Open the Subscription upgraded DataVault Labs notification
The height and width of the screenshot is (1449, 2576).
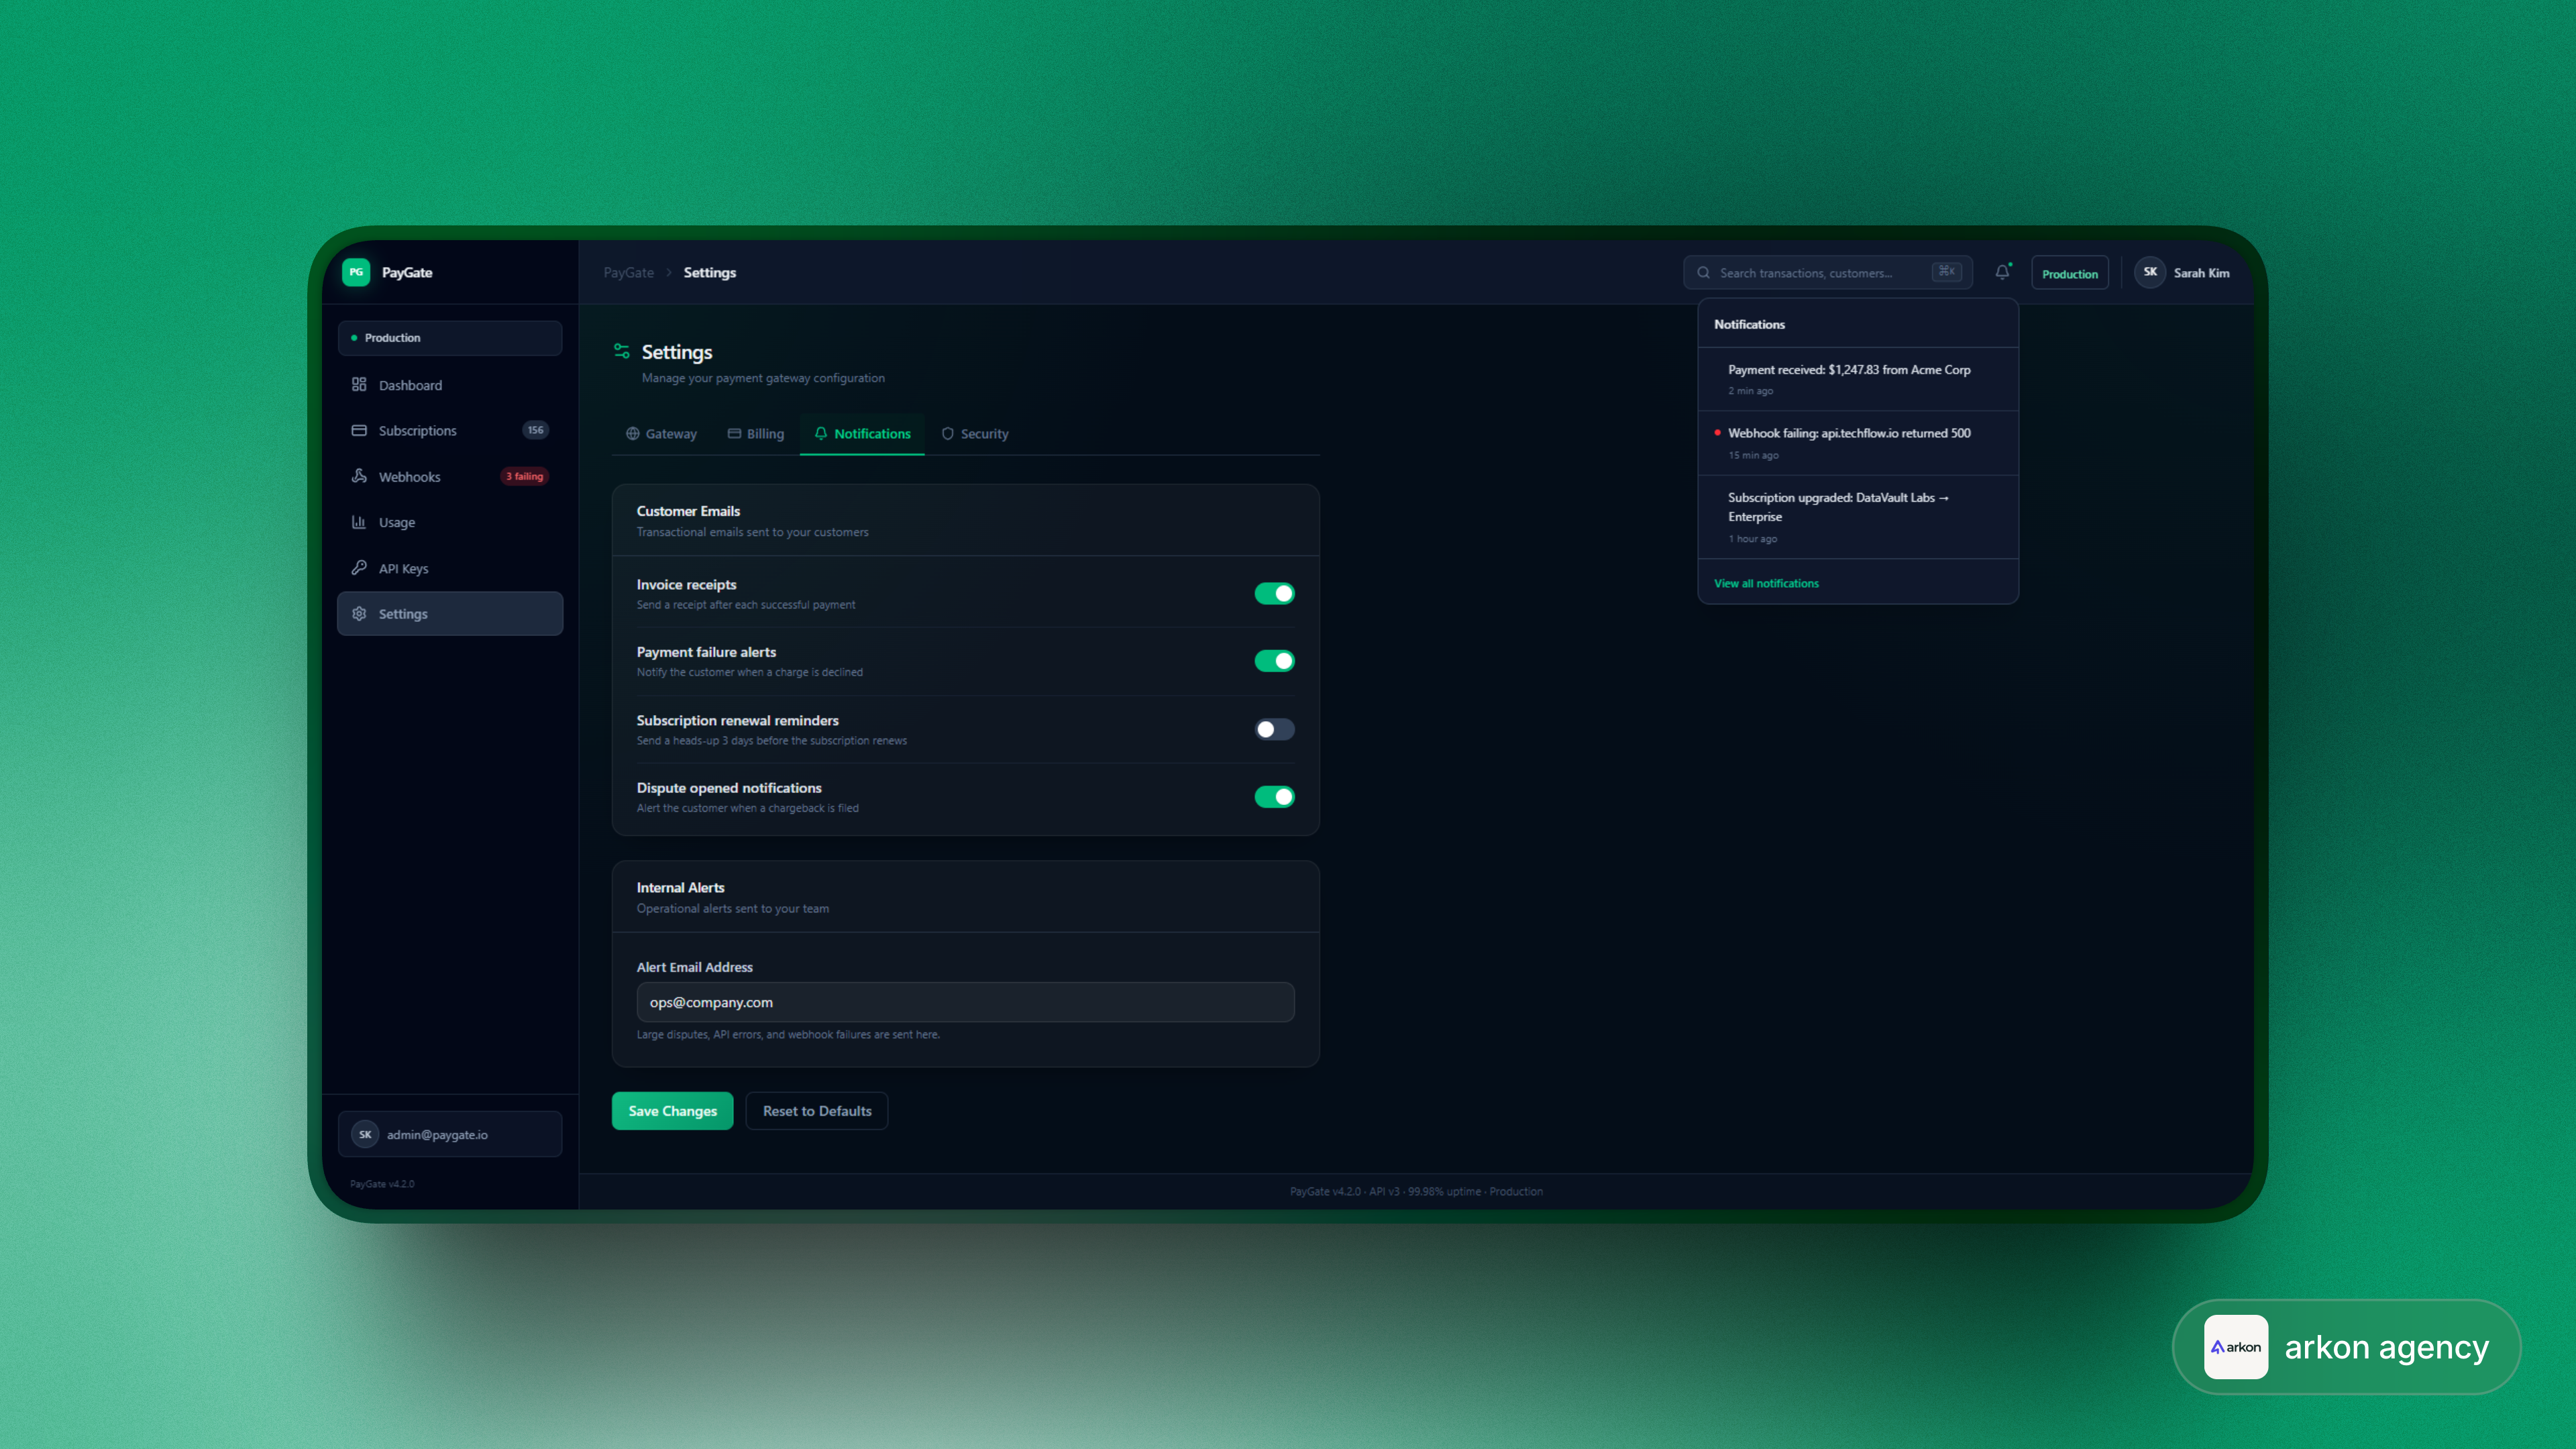(x=1858, y=517)
